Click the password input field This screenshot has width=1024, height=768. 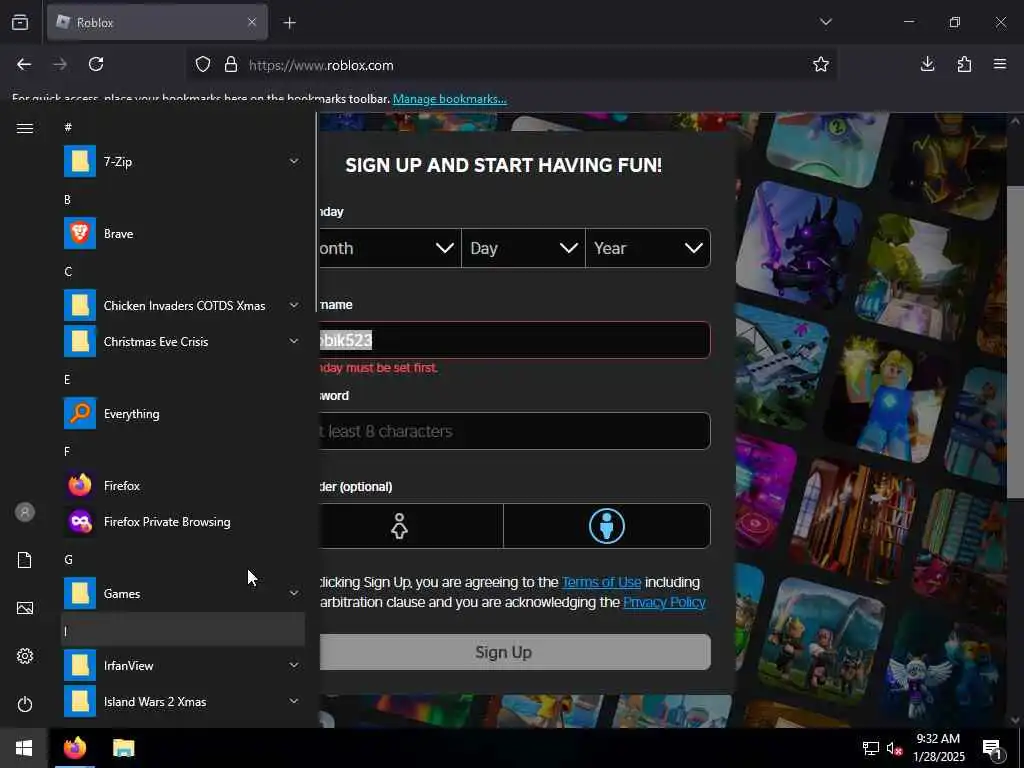pos(515,431)
